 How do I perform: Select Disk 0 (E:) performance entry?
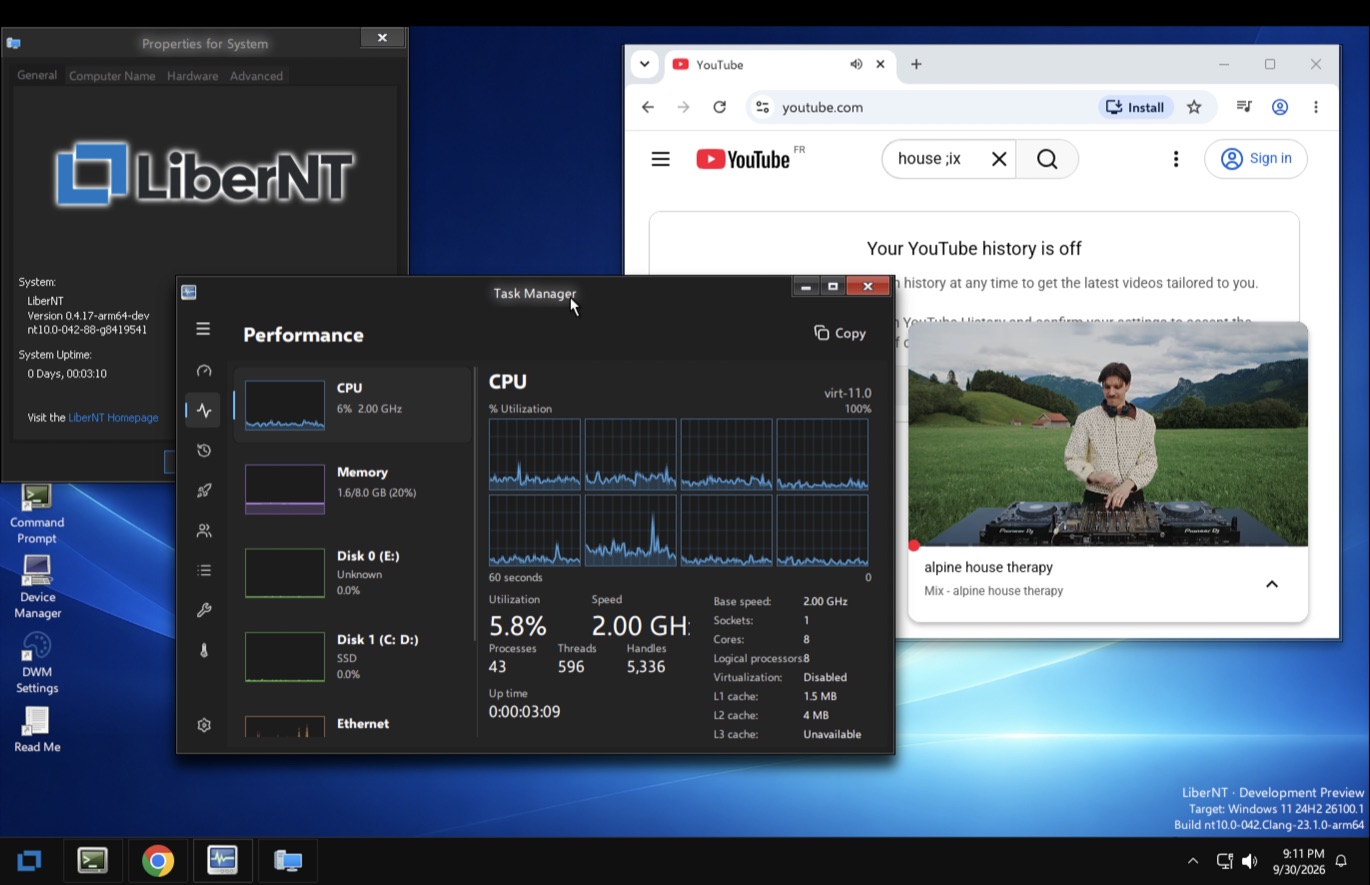point(352,572)
